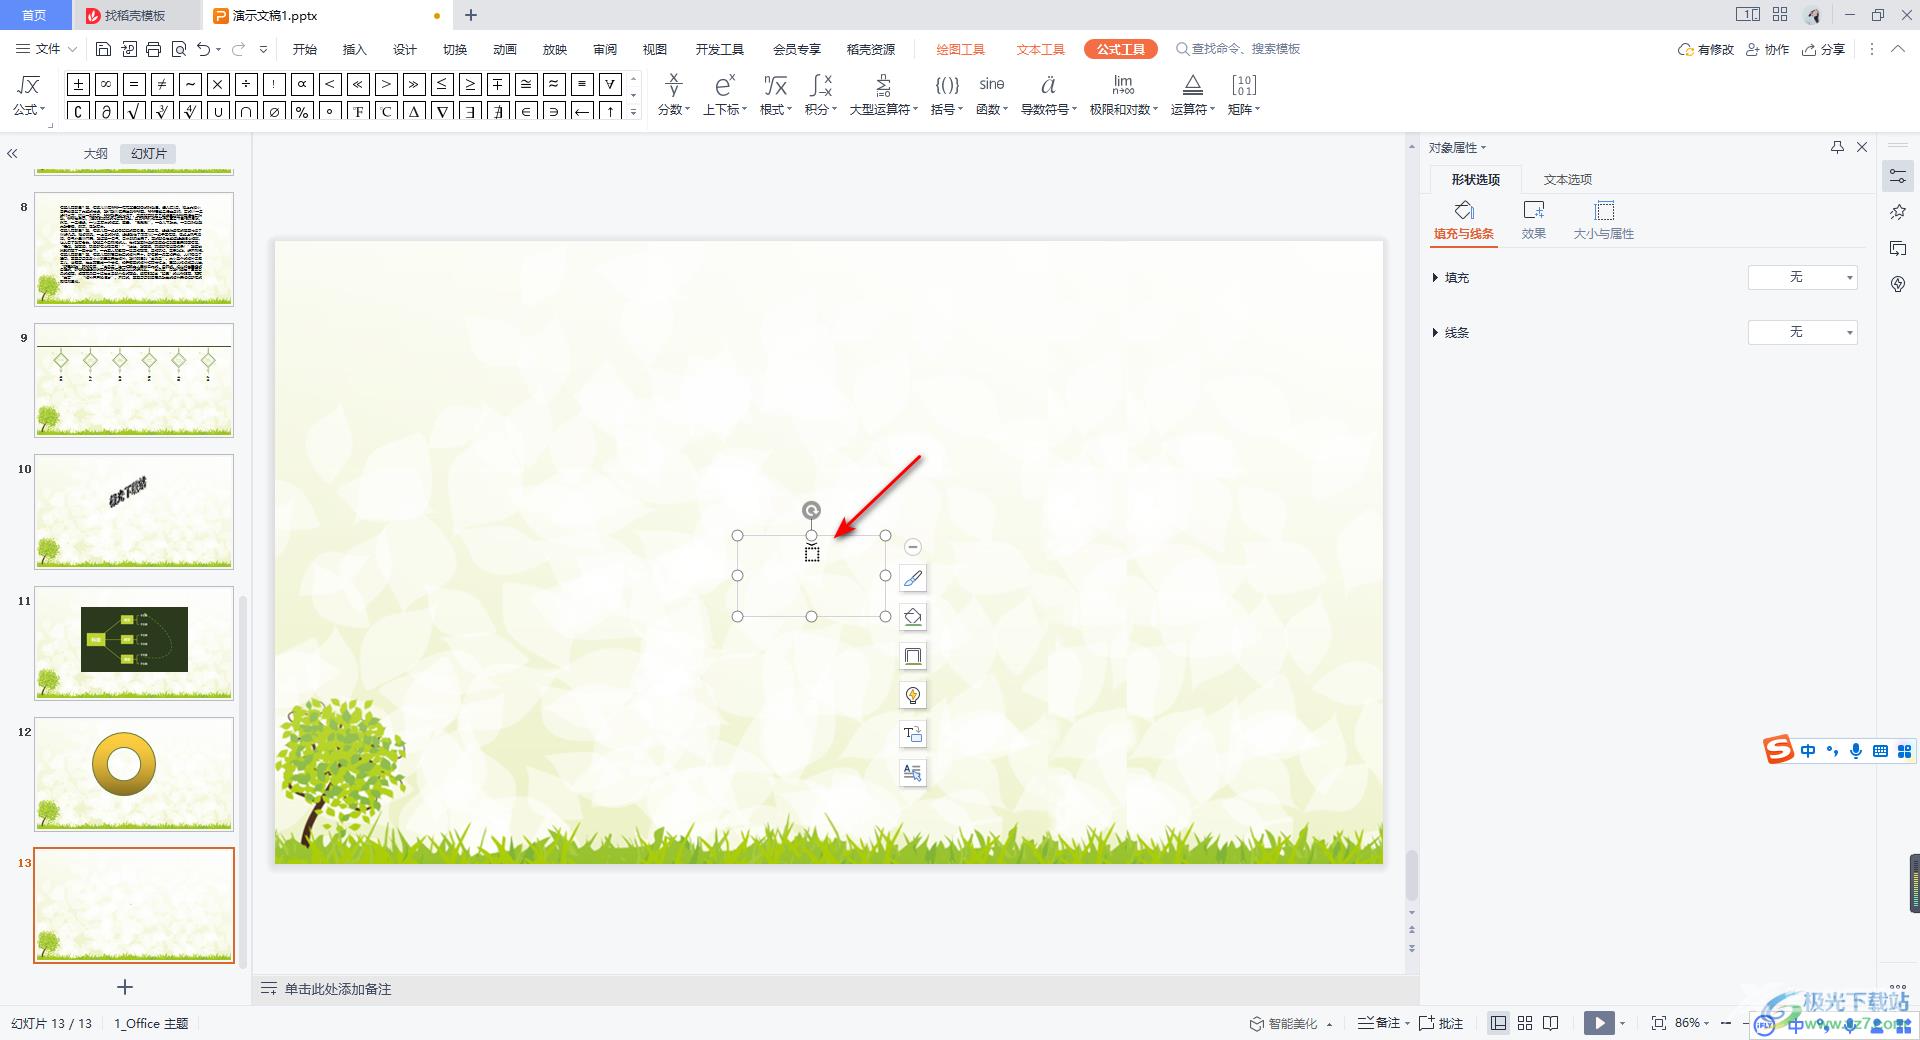Open the Matrix (矩阵) dropdown

point(1243,95)
